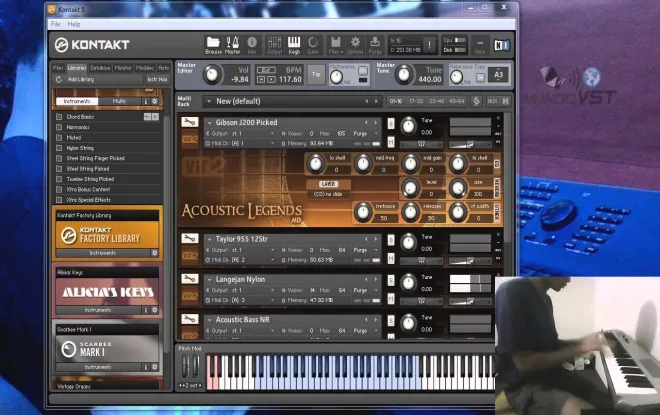Open wrench editor for Gibson J200 Picked
This screenshot has width=660, height=415.
190,122
